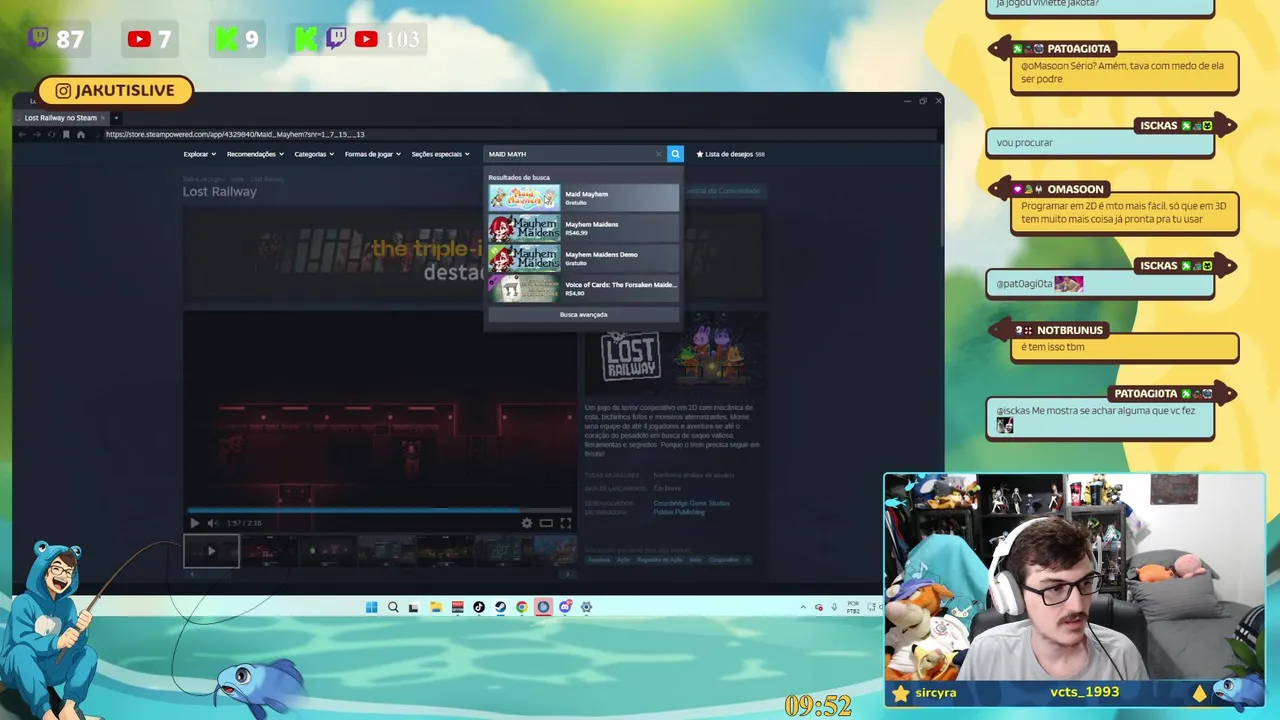Image resolution: width=1280 pixels, height=720 pixels.
Task: Click the Kick viewer count 9
Action: coord(238,39)
